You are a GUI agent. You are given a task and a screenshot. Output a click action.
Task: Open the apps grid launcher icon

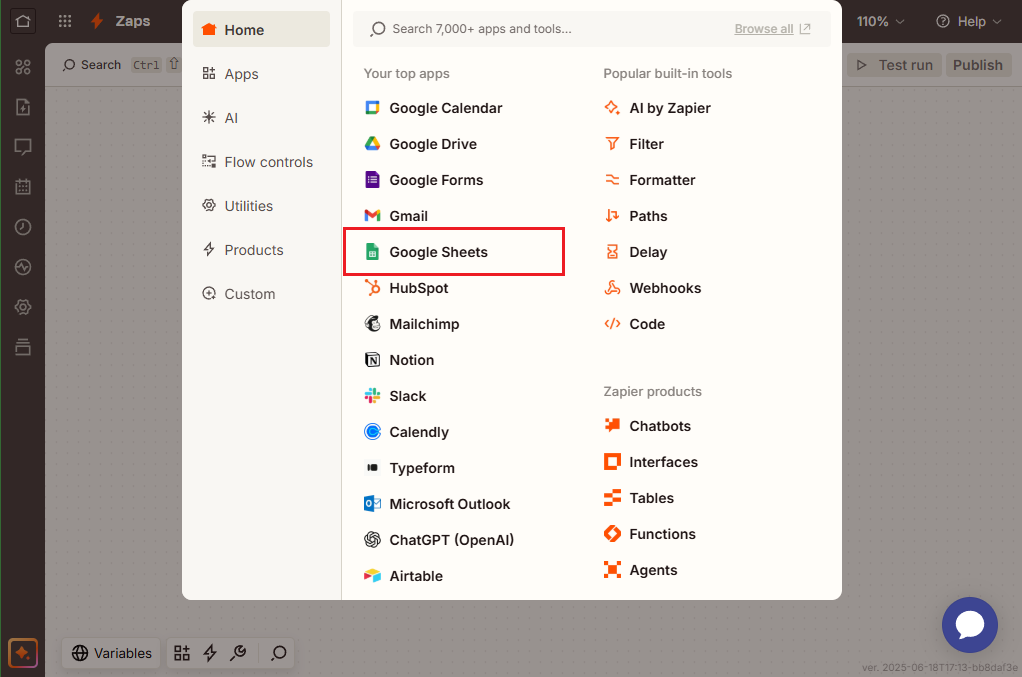(x=65, y=21)
